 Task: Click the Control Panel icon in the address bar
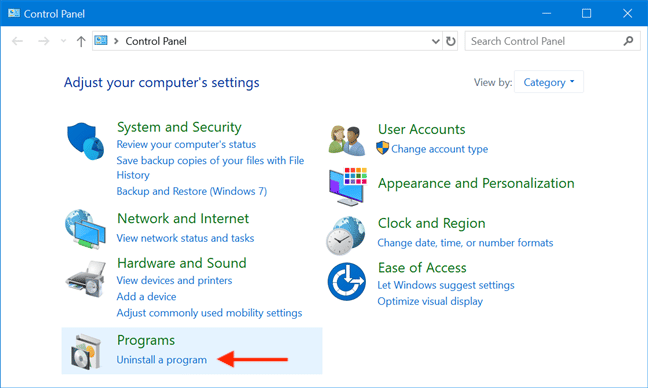click(101, 40)
